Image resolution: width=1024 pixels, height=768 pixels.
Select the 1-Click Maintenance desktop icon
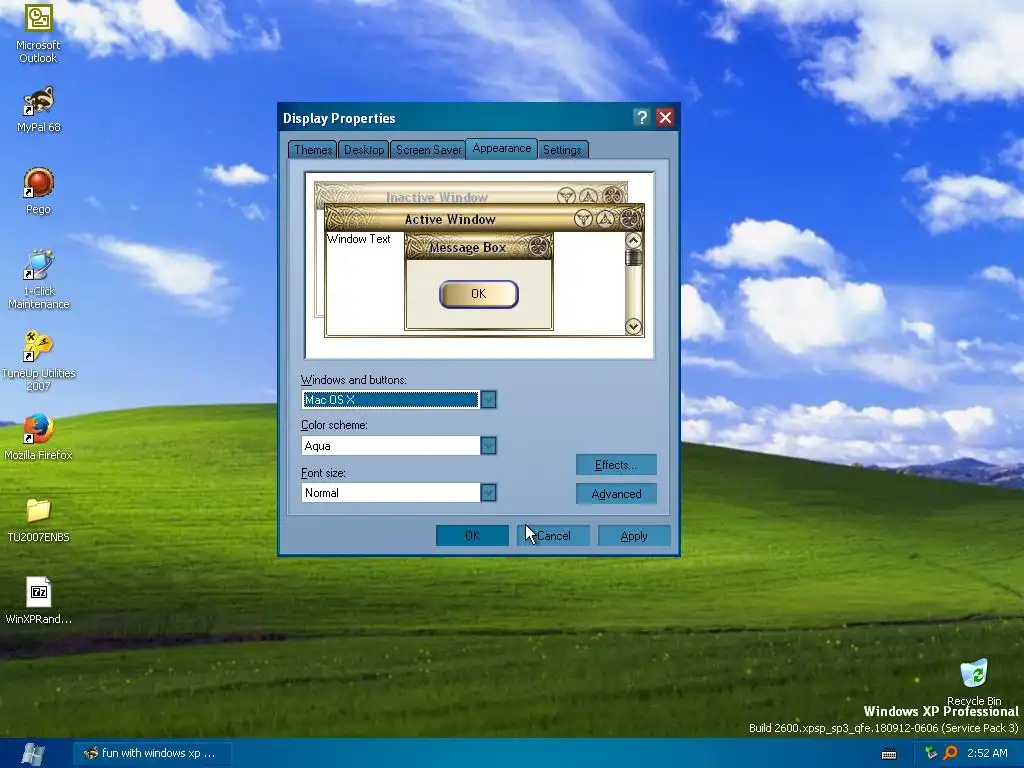(38, 279)
